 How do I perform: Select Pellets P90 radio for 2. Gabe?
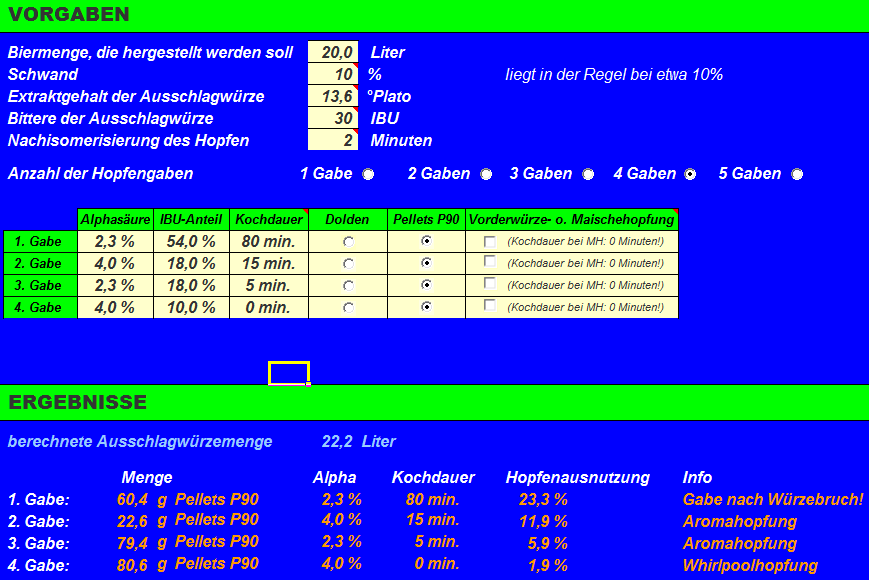[x=427, y=263]
